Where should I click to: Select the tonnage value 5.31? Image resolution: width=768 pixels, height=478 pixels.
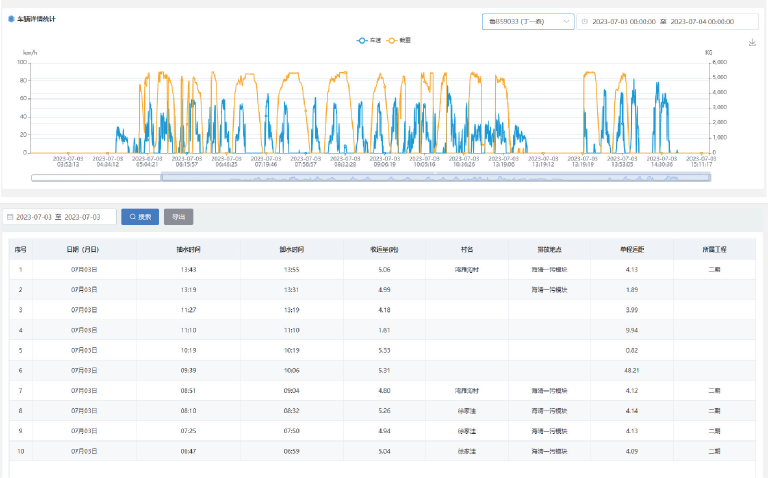point(384,370)
